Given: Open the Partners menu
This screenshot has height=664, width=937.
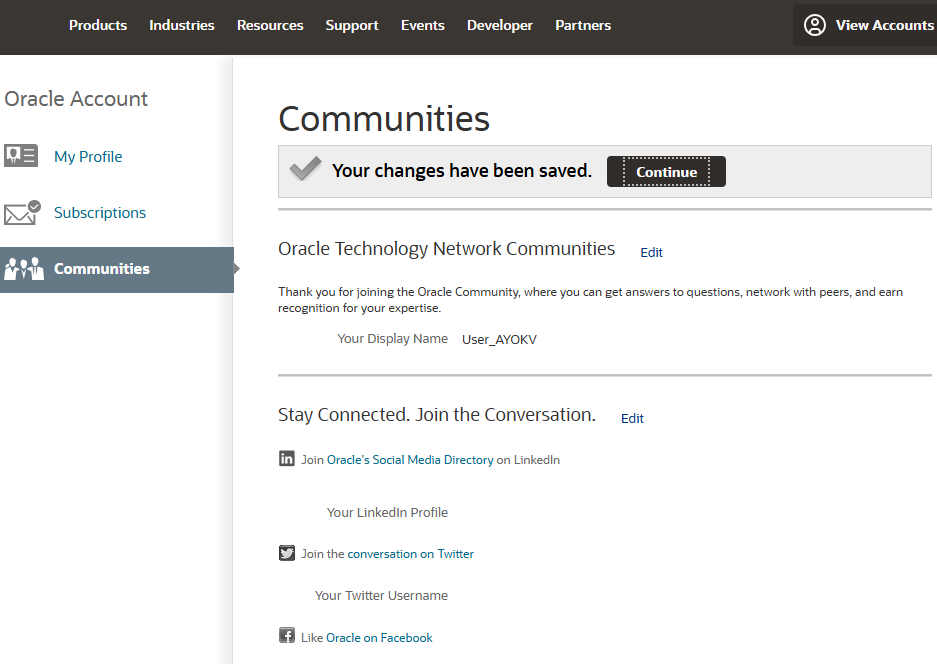Looking at the screenshot, I should point(583,25).
